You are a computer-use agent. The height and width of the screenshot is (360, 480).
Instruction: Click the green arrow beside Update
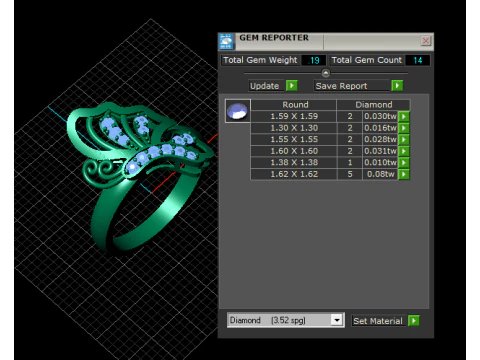click(x=292, y=86)
